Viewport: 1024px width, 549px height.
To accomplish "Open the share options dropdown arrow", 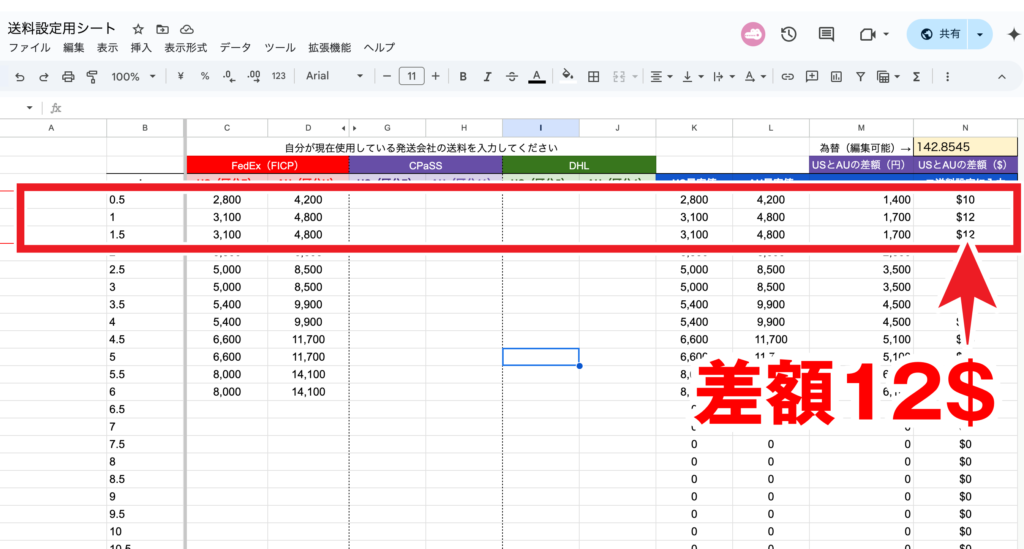I will point(980,34).
